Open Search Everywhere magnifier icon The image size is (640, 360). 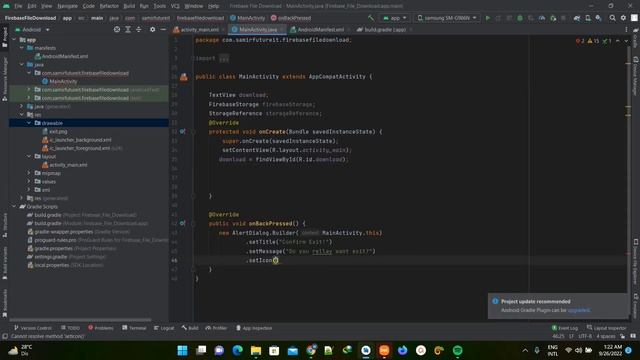(x=612, y=18)
